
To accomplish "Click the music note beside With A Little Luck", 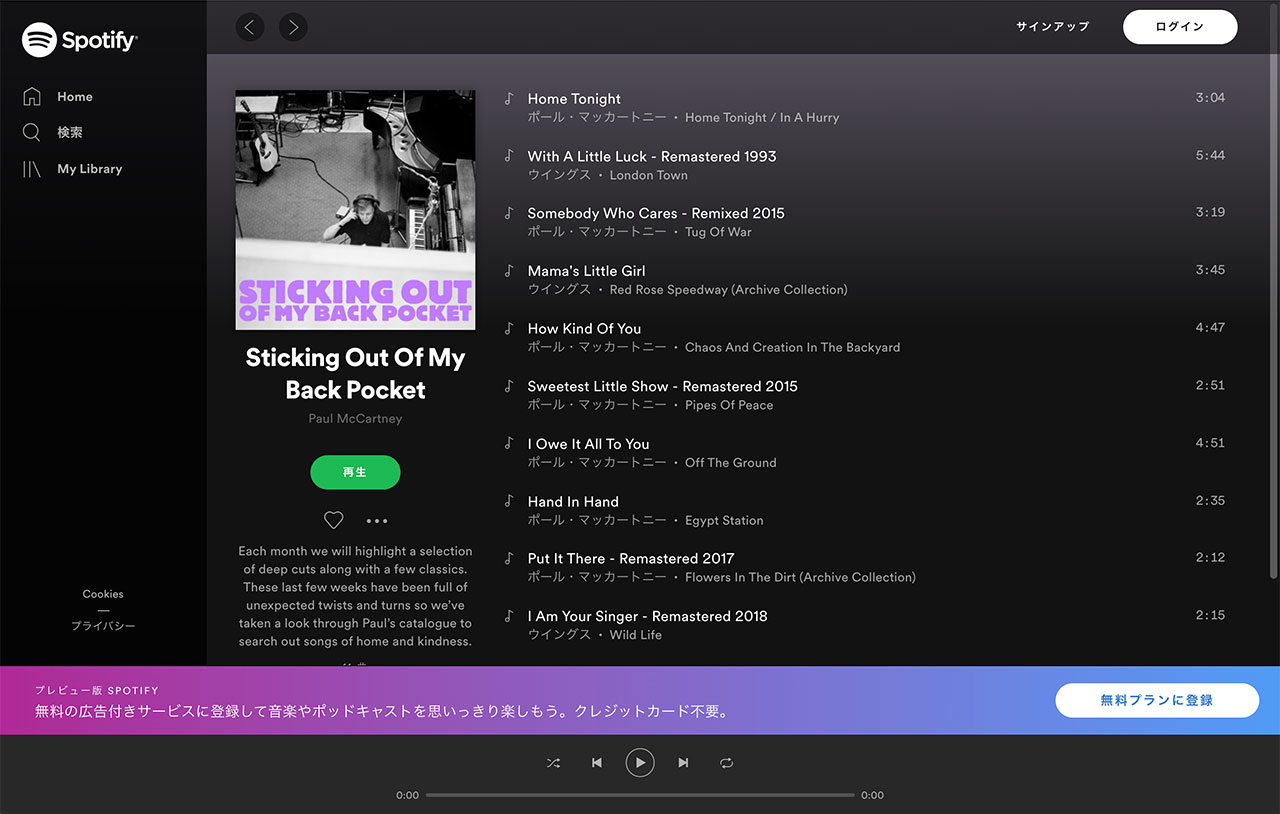I will (x=509, y=156).
